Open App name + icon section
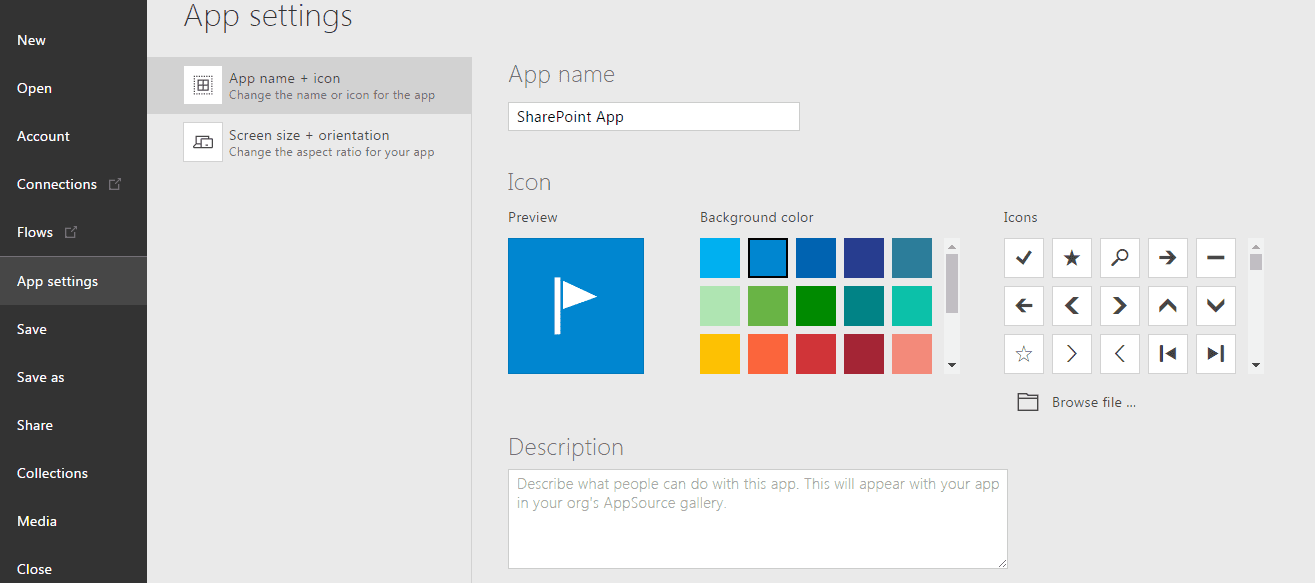This screenshot has width=1315, height=583. tap(310, 85)
